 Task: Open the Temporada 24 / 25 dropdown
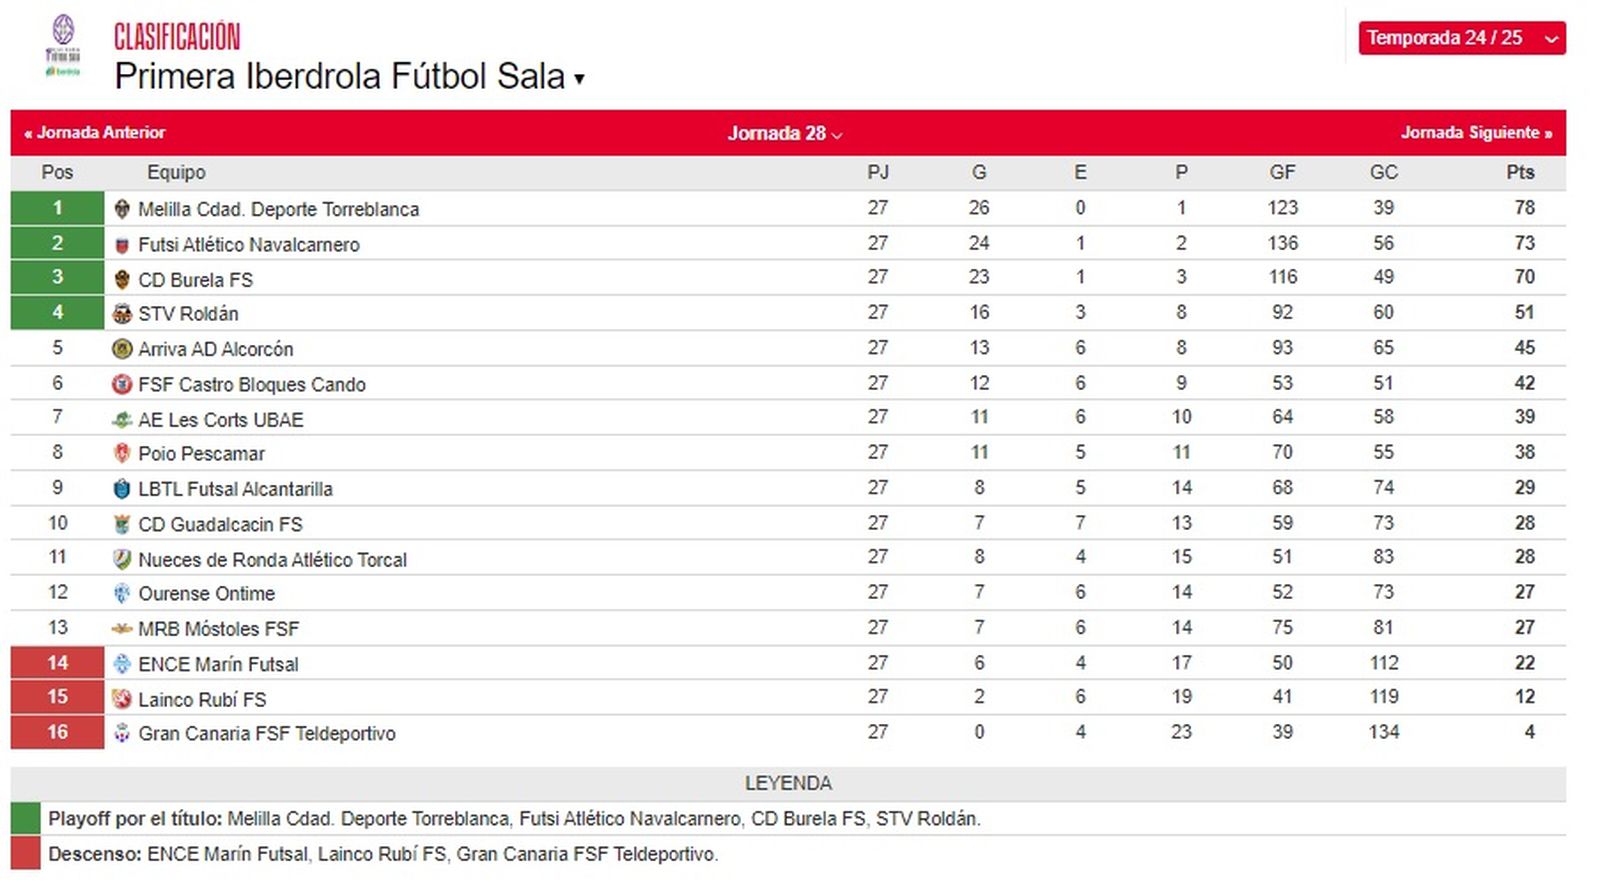[x=1461, y=39]
